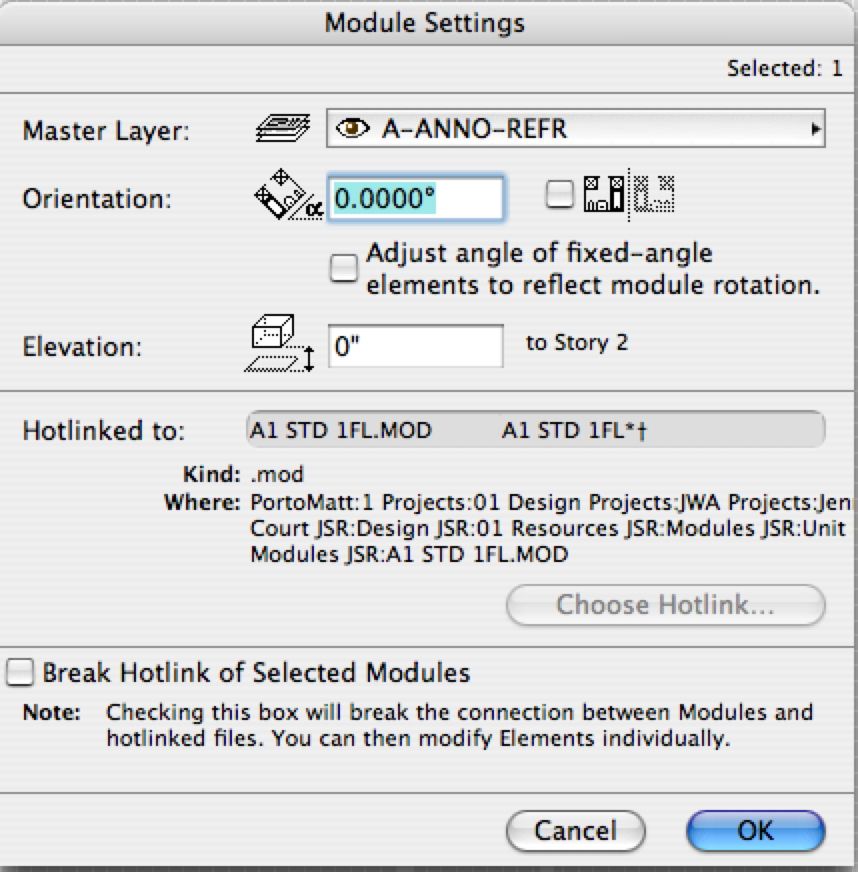Check Adjust angle of fixed-angle elements

[344, 268]
